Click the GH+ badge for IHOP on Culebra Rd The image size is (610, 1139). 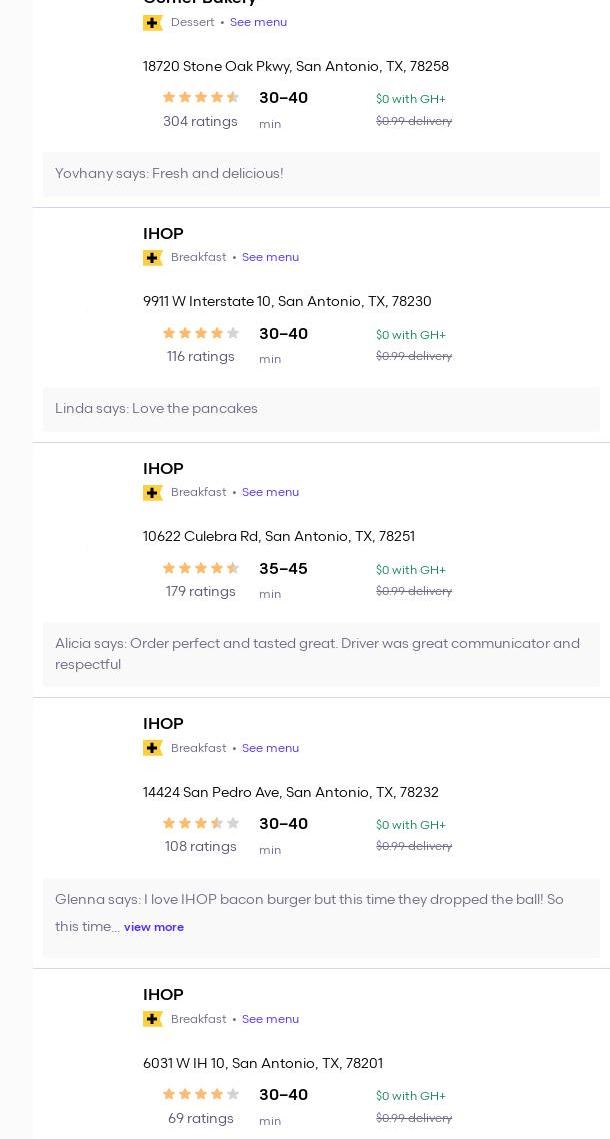[153, 493]
